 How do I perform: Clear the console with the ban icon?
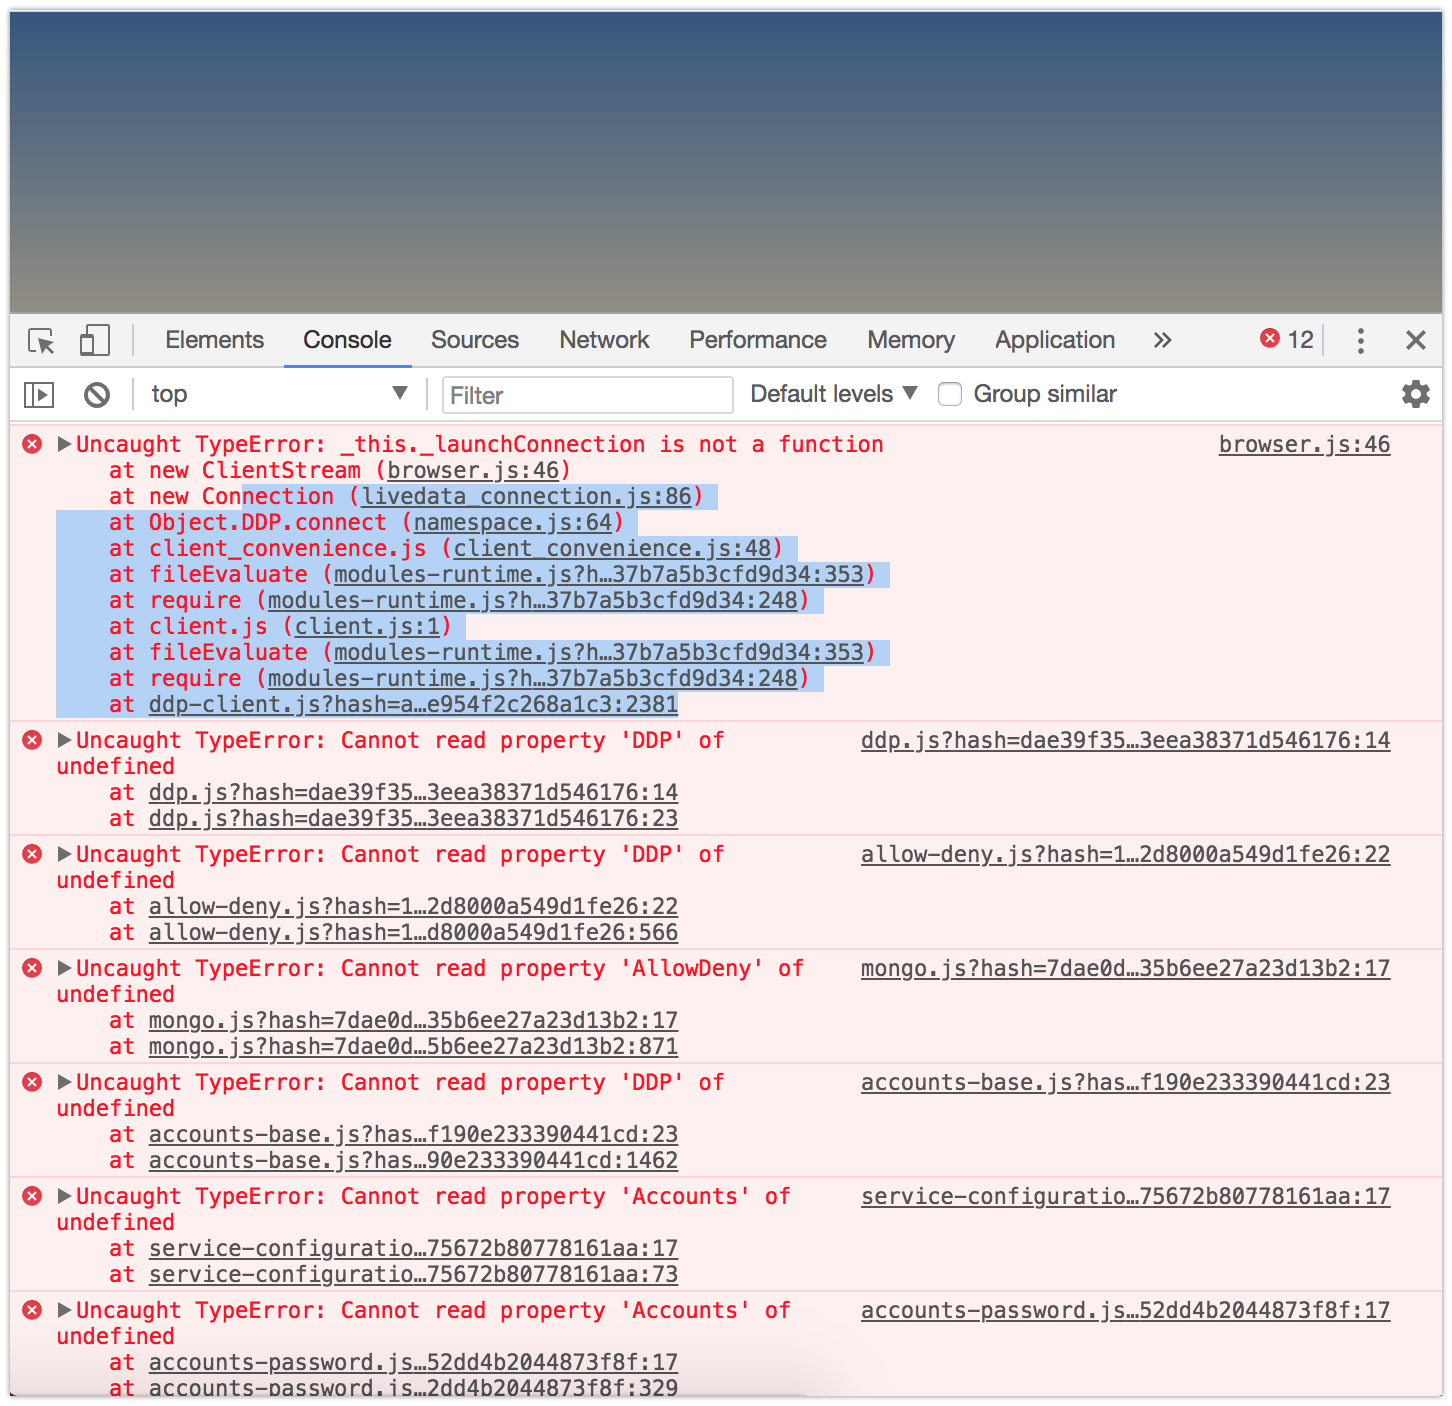tap(97, 395)
